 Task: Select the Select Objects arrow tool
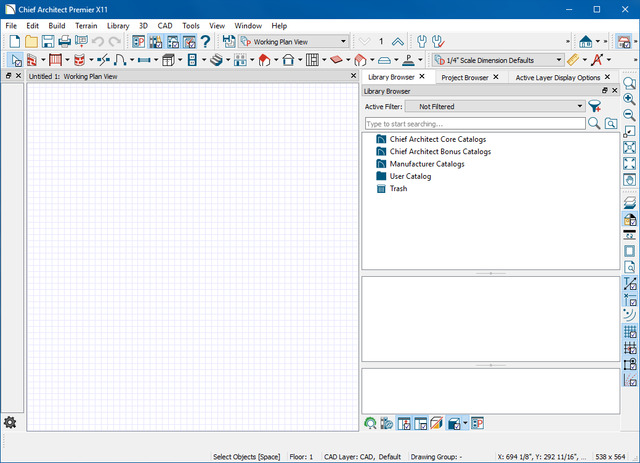click(16, 60)
